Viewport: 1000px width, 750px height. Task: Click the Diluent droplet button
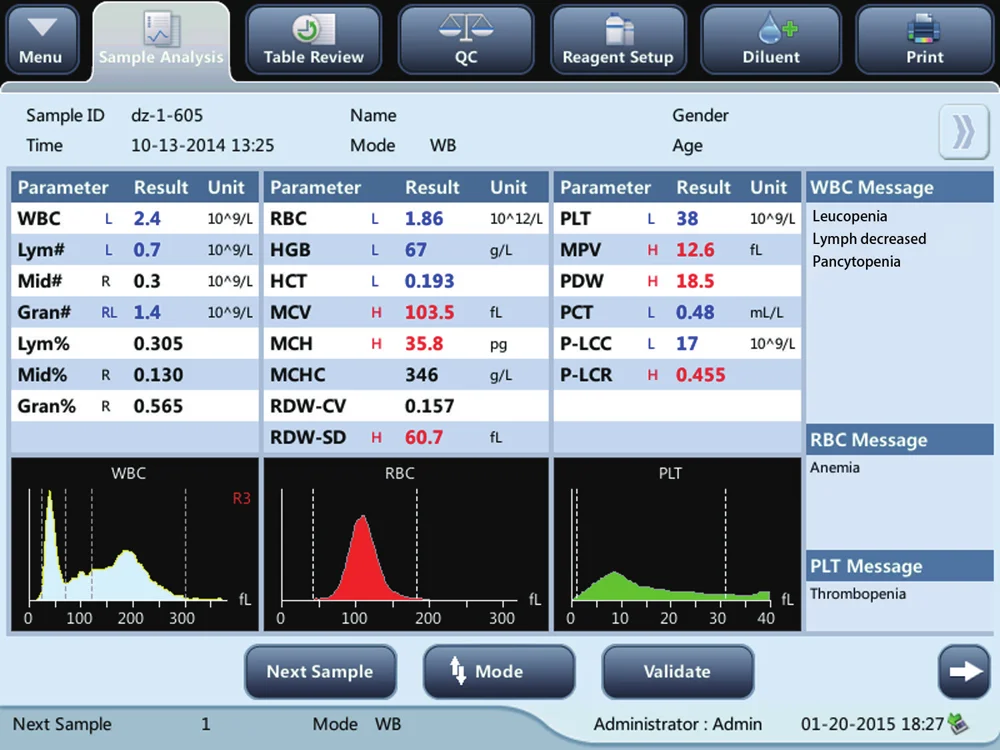(x=770, y=41)
